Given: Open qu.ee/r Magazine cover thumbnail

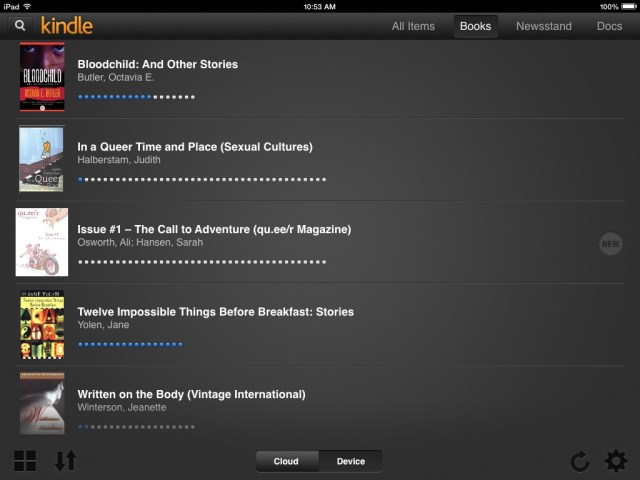Looking at the screenshot, I should (42, 242).
